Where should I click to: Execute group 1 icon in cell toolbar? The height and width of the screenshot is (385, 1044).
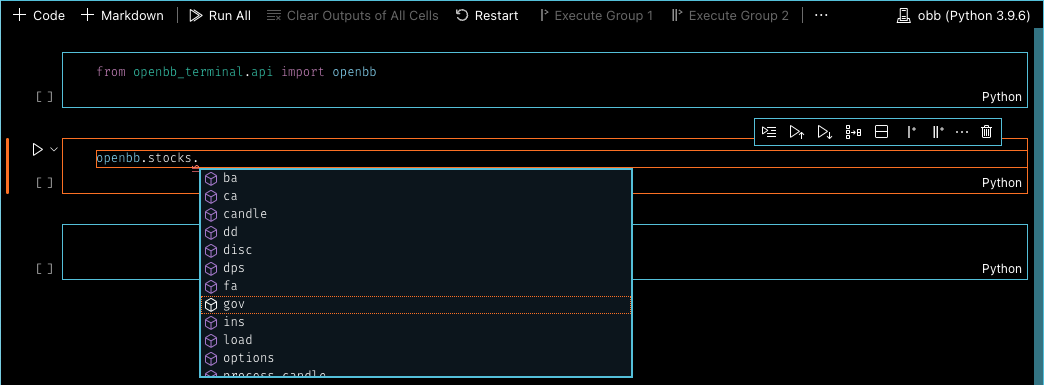[912, 132]
